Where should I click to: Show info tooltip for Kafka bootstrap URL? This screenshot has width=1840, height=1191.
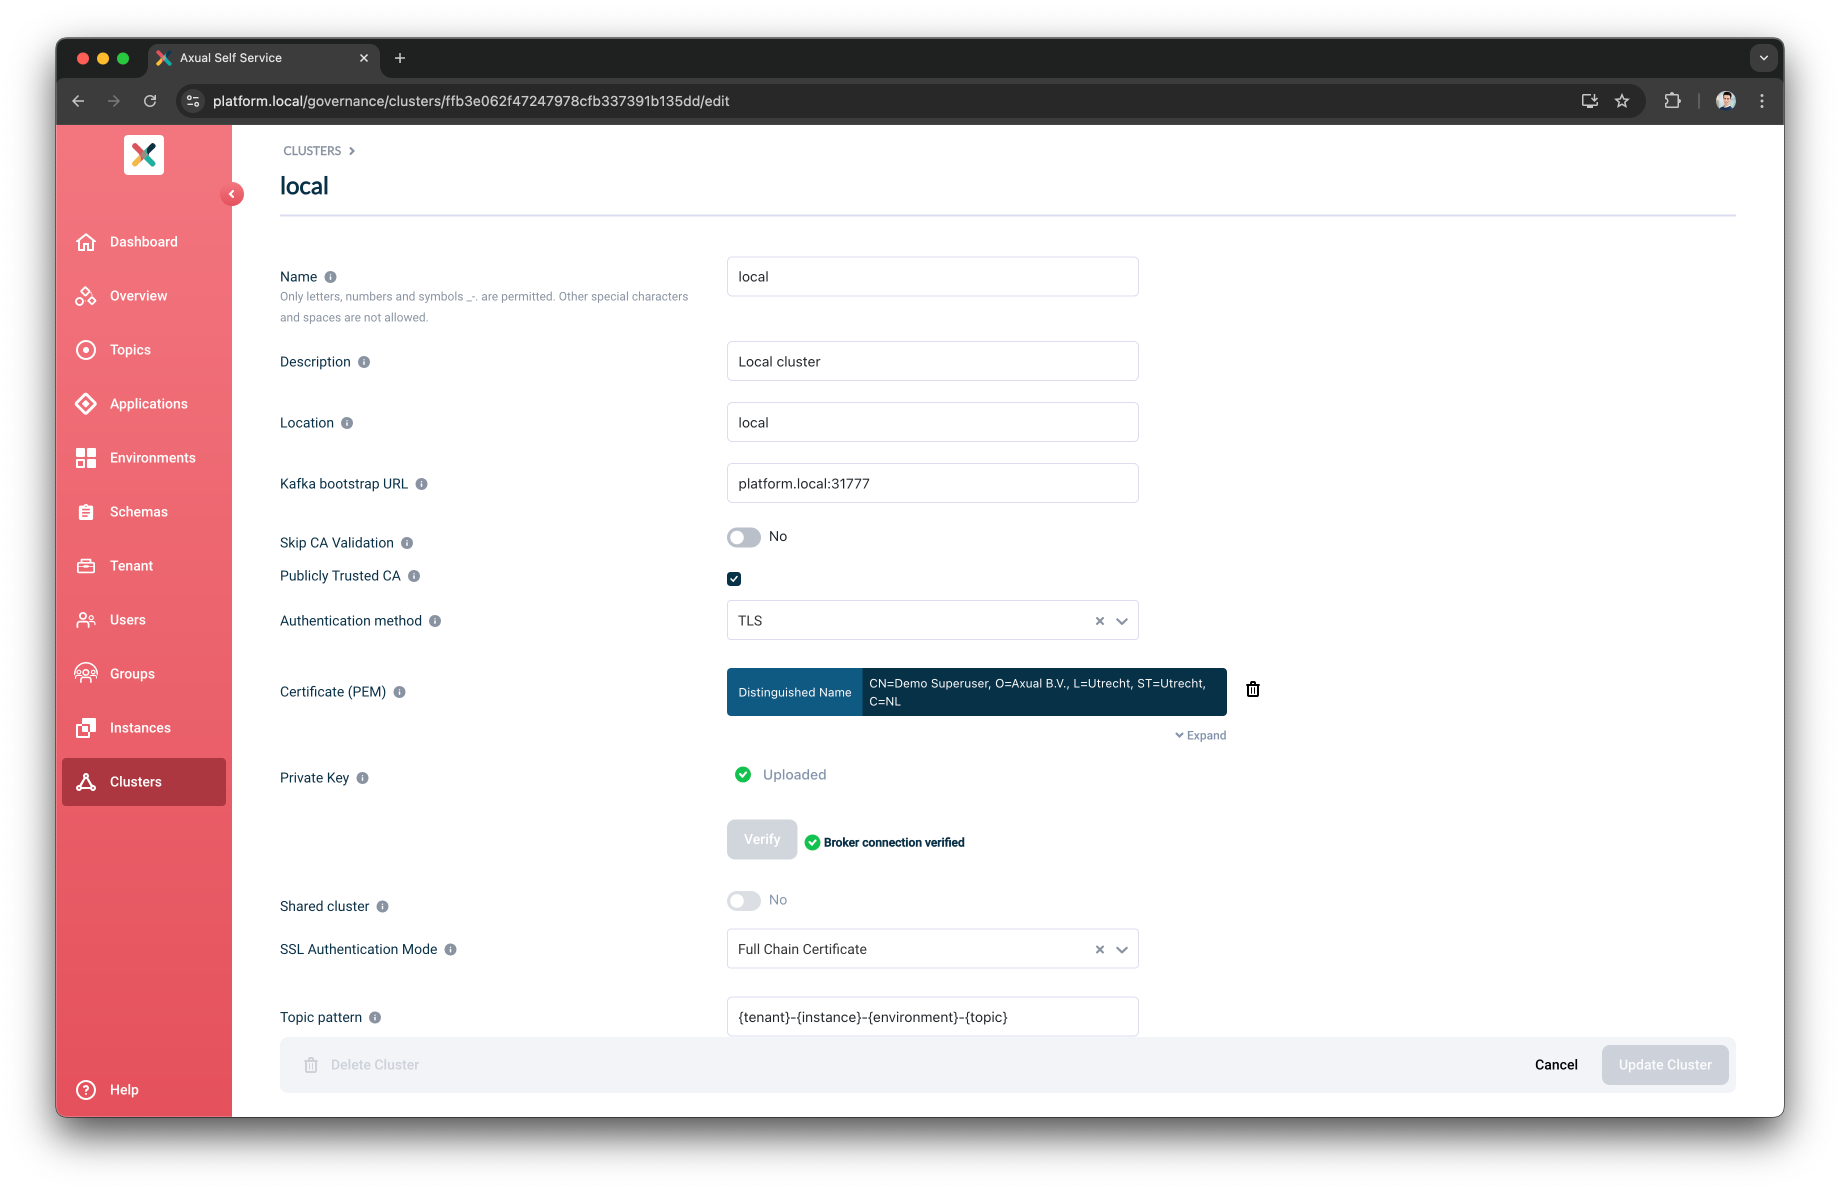pyautogui.click(x=421, y=484)
